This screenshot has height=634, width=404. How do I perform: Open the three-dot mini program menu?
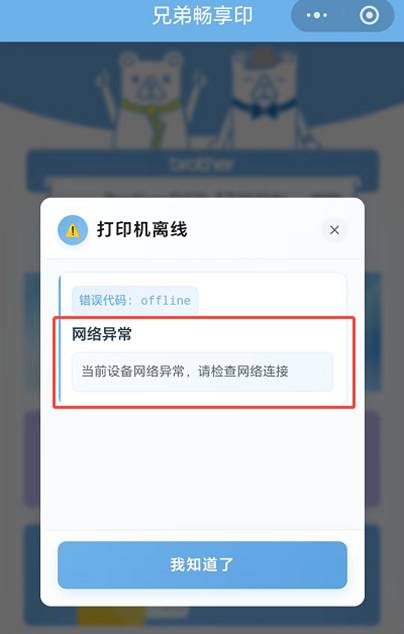317,15
